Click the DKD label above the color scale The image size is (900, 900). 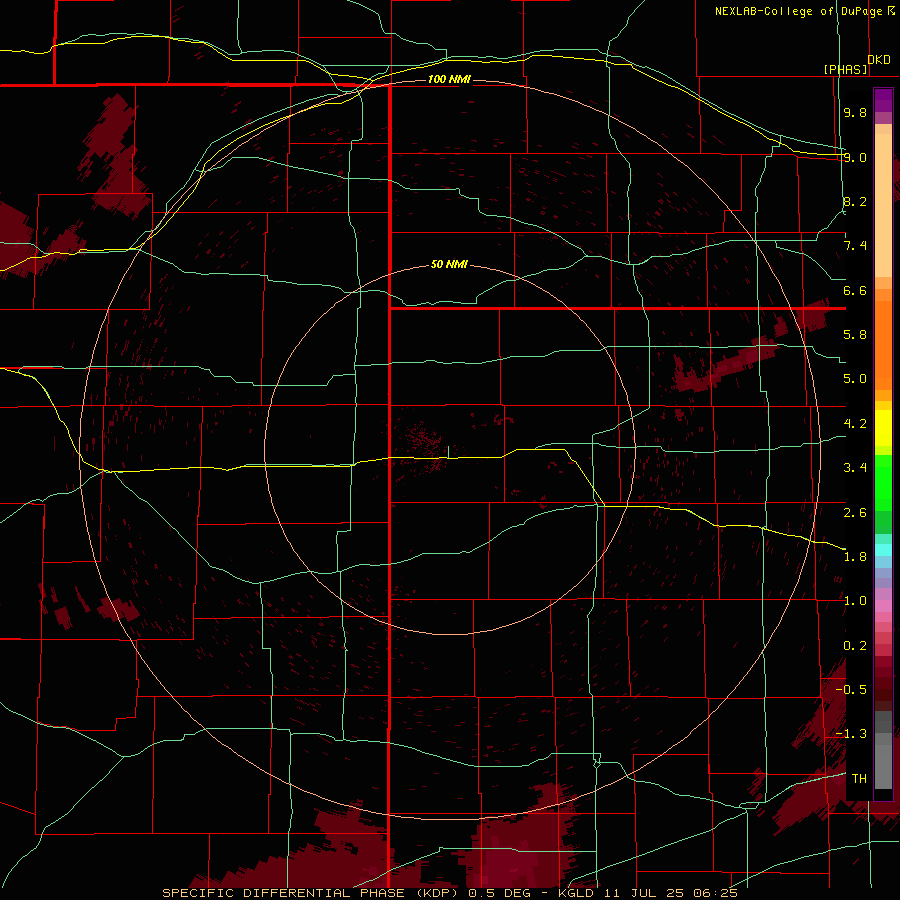(879, 60)
